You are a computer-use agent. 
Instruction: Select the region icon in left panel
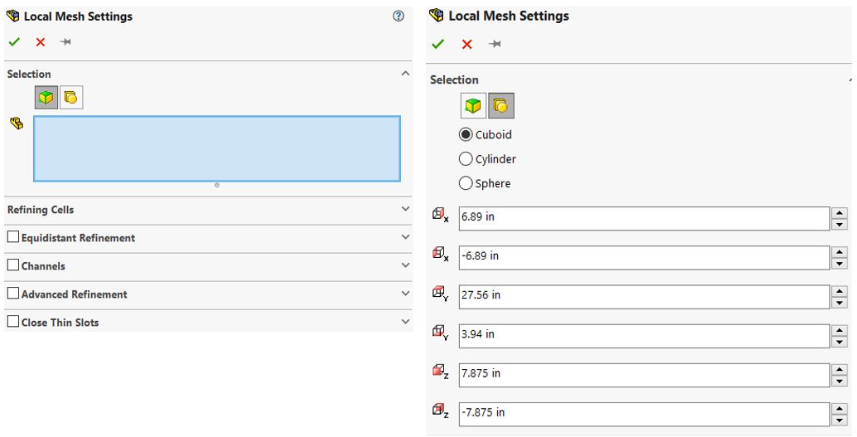tap(71, 97)
